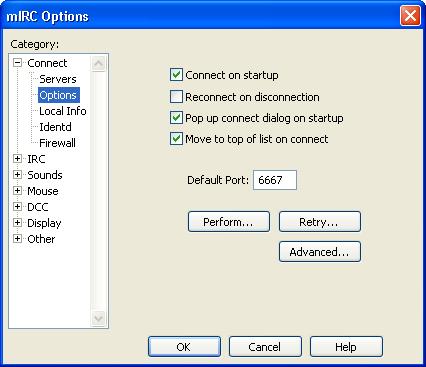Open Help for mIRC Options
This screenshot has width=426, height=367.
click(x=346, y=347)
